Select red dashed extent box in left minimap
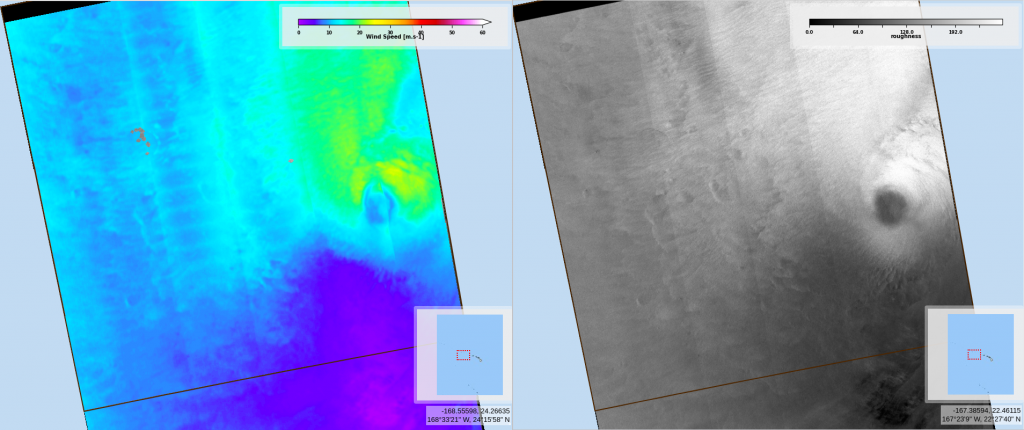This screenshot has height=430, width=1024. coord(462,354)
